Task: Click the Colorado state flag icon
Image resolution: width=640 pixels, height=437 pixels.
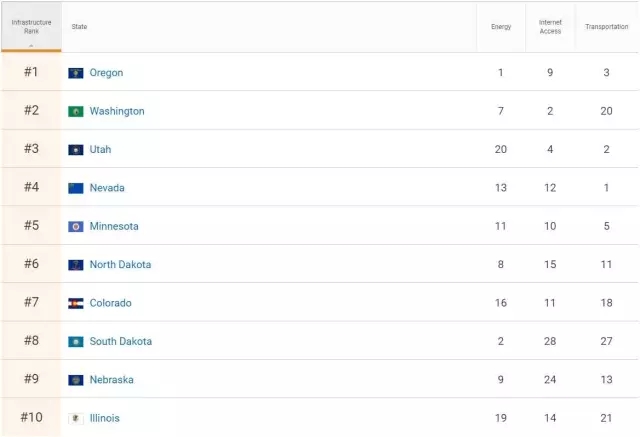Action: [76, 303]
